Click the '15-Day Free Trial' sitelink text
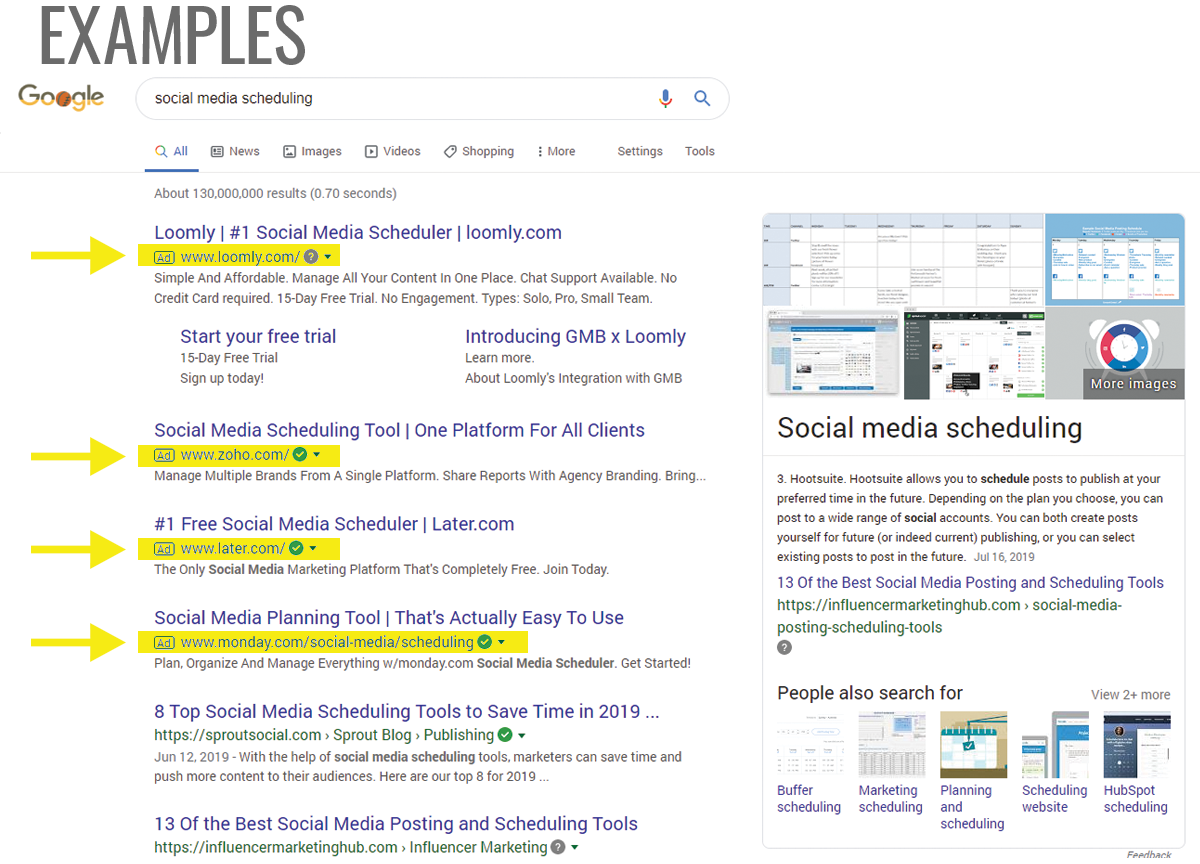This screenshot has height=864, width=1200. click(229, 358)
